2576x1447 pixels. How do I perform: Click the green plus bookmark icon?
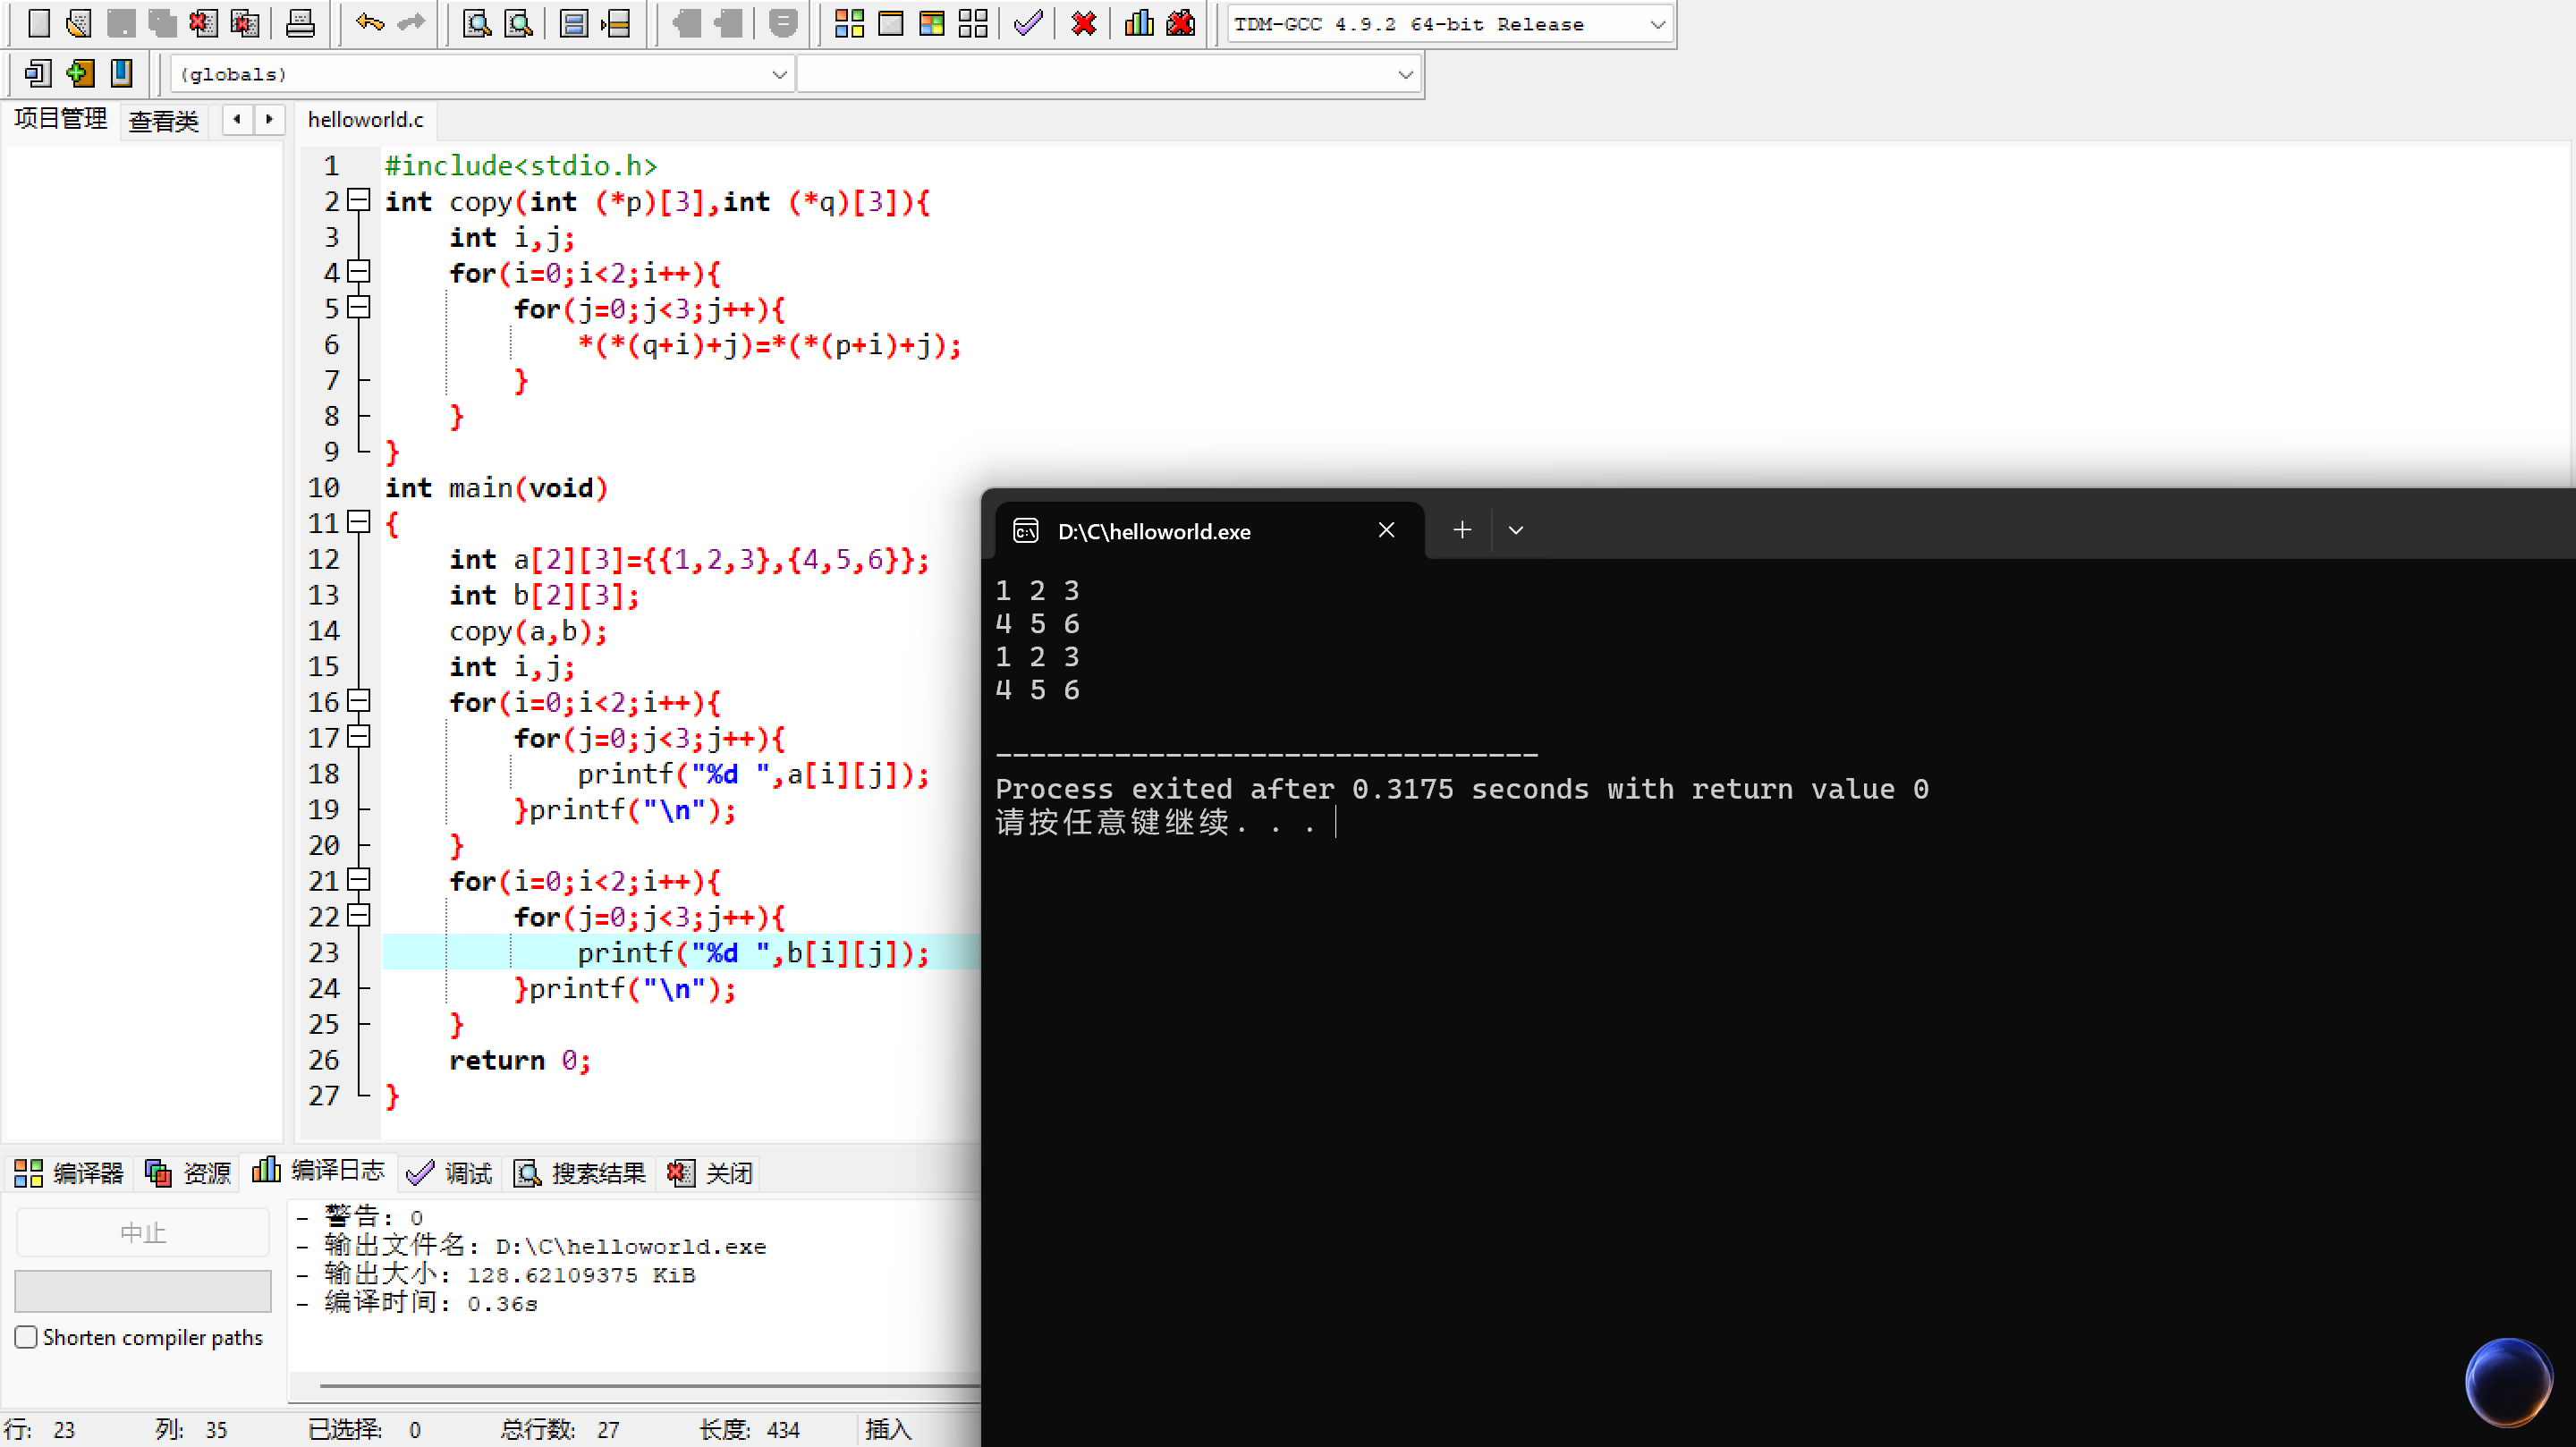click(x=80, y=73)
